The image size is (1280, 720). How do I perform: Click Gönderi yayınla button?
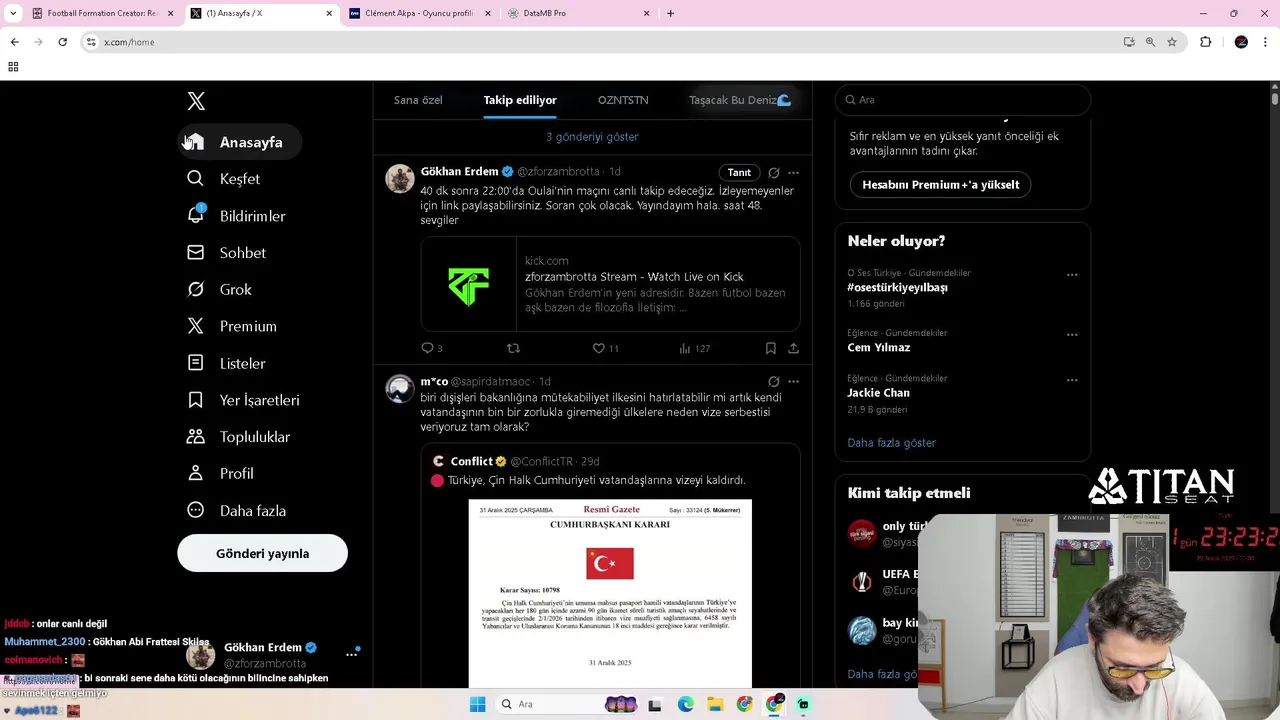(263, 553)
